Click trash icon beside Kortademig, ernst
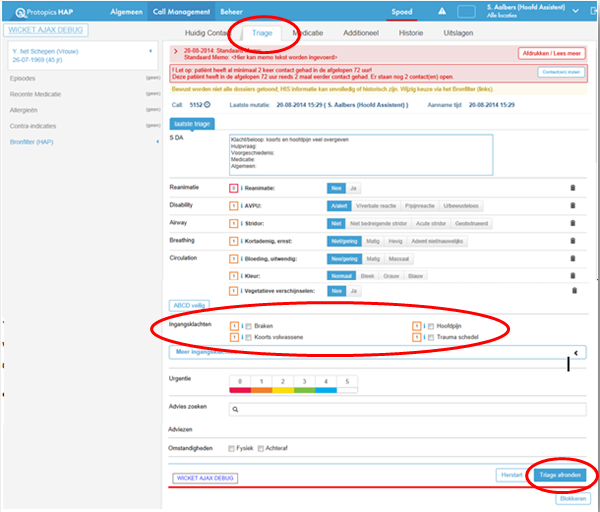Viewport: 600px width, 512px height. point(573,242)
